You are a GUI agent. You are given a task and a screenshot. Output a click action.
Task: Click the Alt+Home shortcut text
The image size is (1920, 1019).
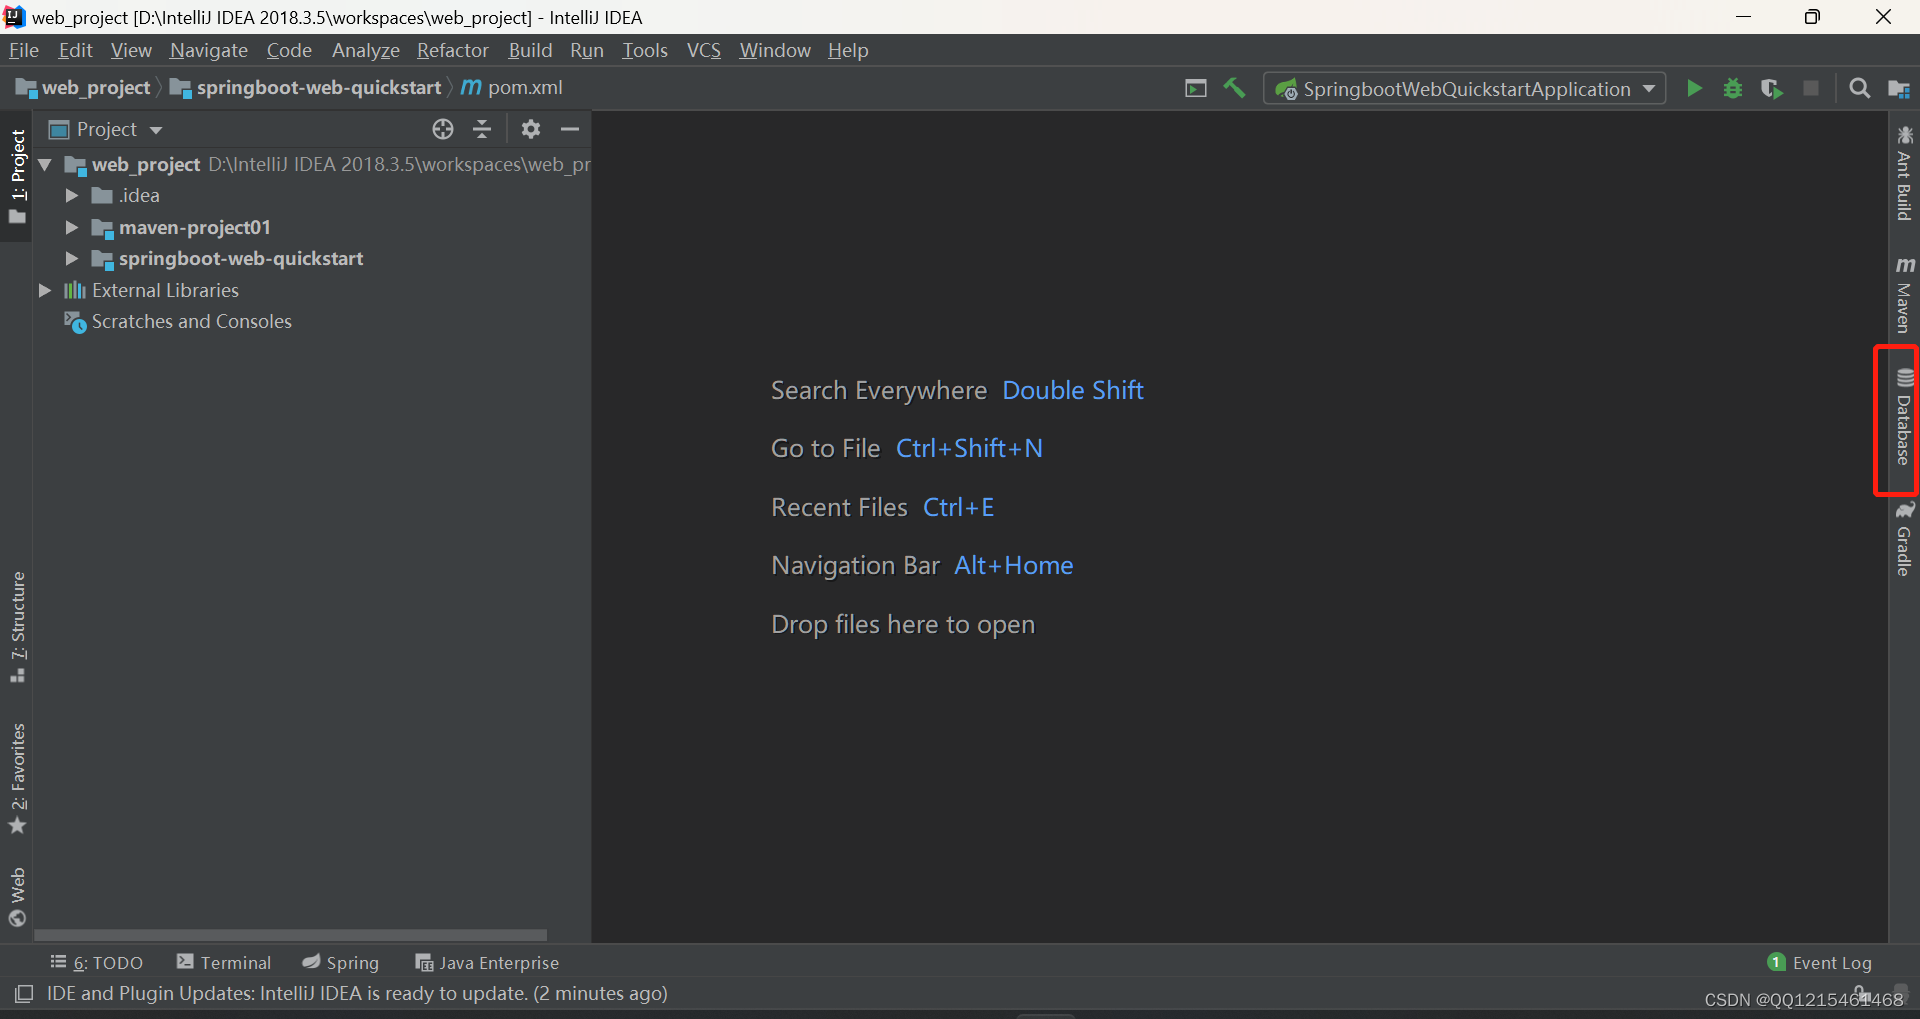(x=1013, y=566)
